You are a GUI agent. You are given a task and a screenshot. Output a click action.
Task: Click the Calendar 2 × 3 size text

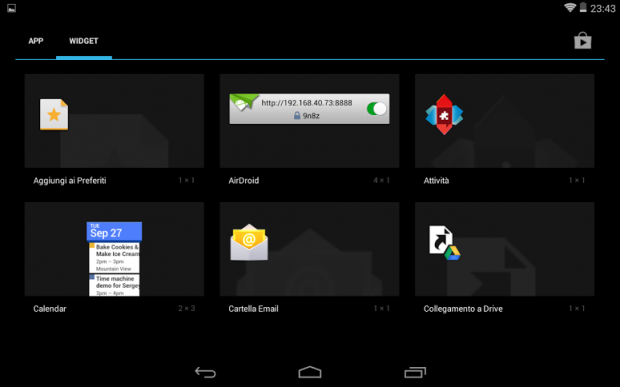coord(186,308)
